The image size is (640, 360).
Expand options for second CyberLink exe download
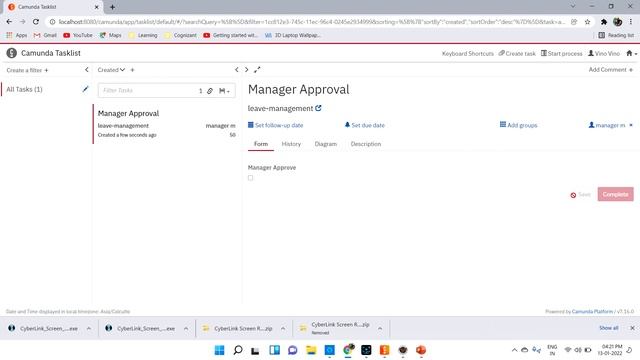(x=186, y=328)
